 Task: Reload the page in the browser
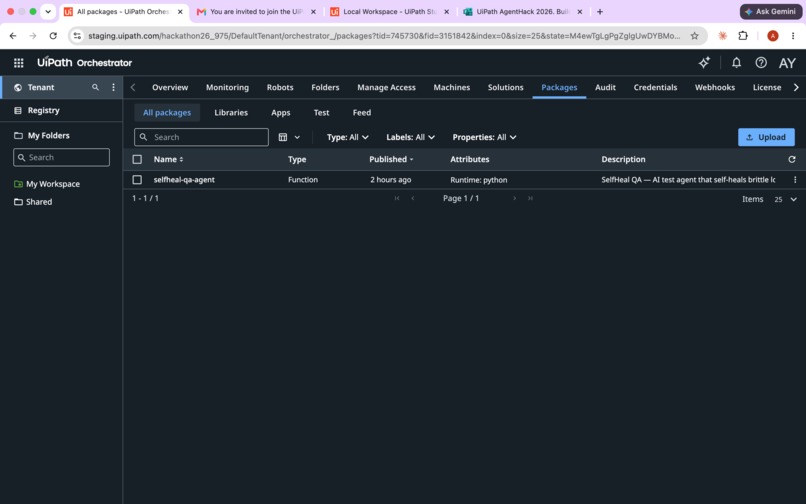pyautogui.click(x=53, y=35)
